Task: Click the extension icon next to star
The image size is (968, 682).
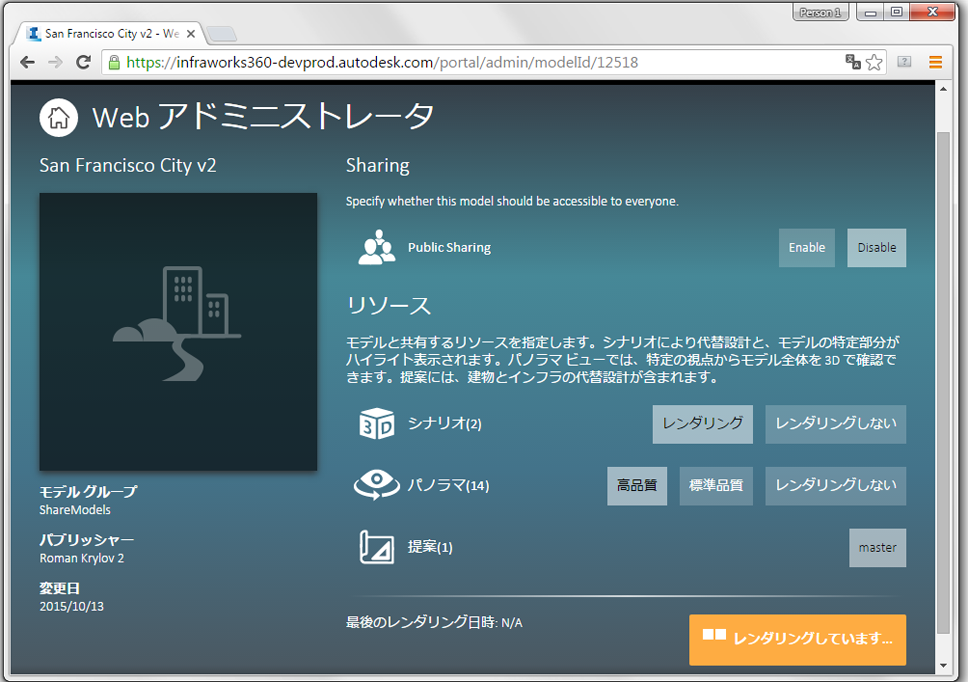Action: point(904,62)
